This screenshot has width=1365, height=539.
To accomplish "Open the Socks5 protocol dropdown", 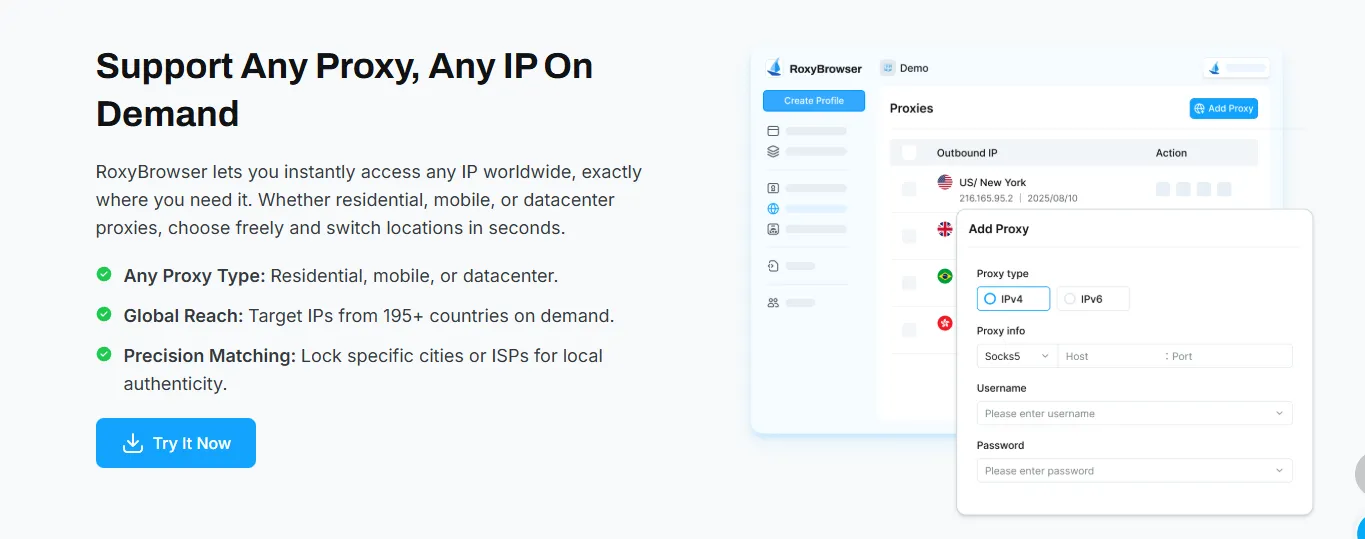I will [x=1018, y=356].
